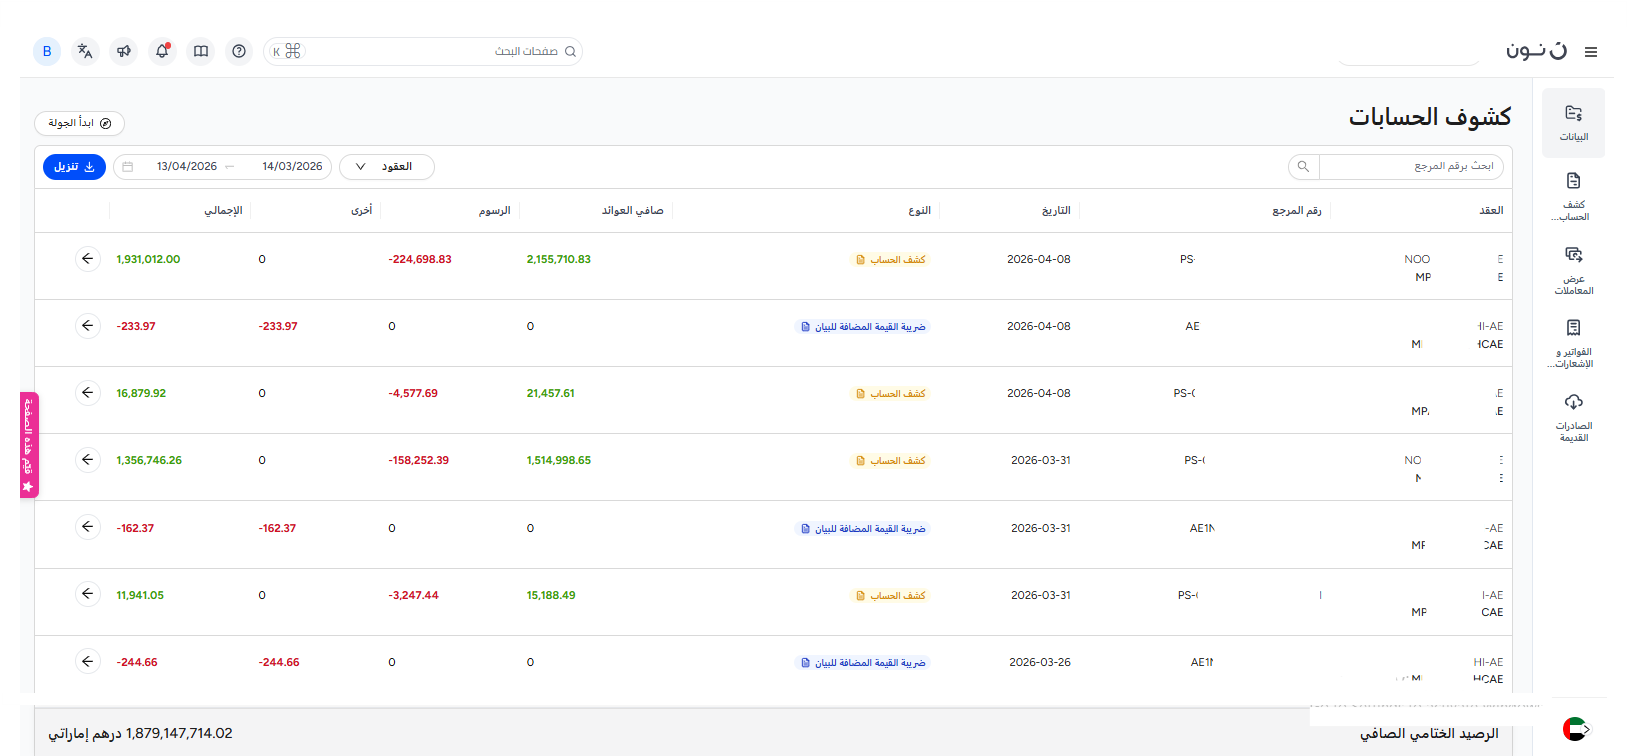Click the blue تنزيل download button
The height and width of the screenshot is (756, 1627).
tap(74, 167)
